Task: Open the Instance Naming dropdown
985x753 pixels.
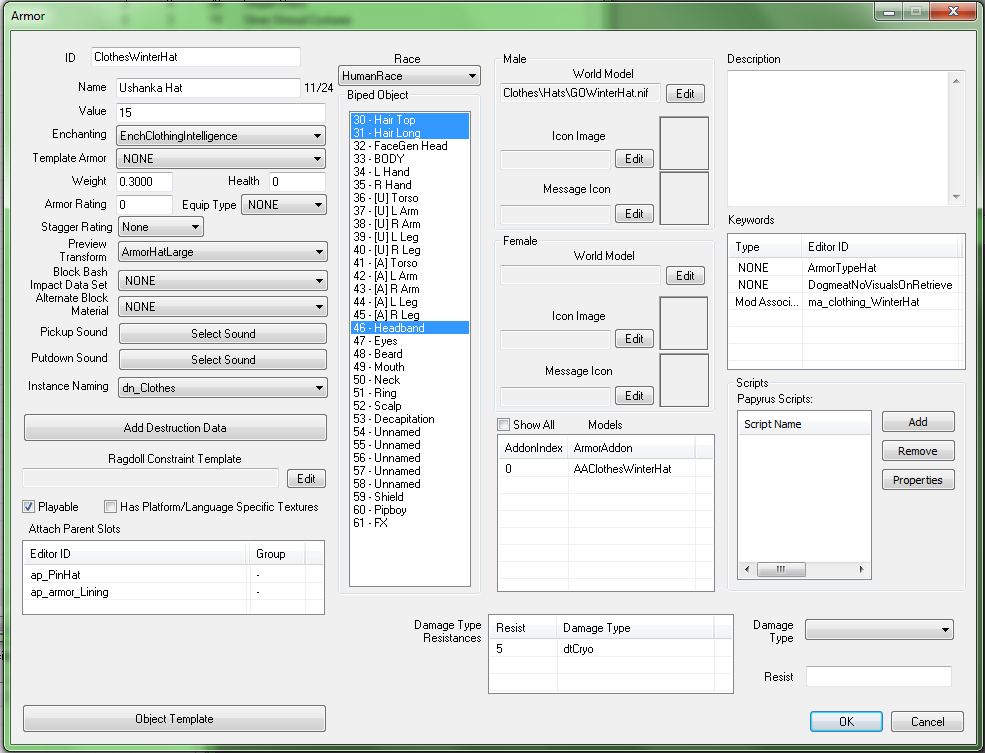Action: [222, 387]
